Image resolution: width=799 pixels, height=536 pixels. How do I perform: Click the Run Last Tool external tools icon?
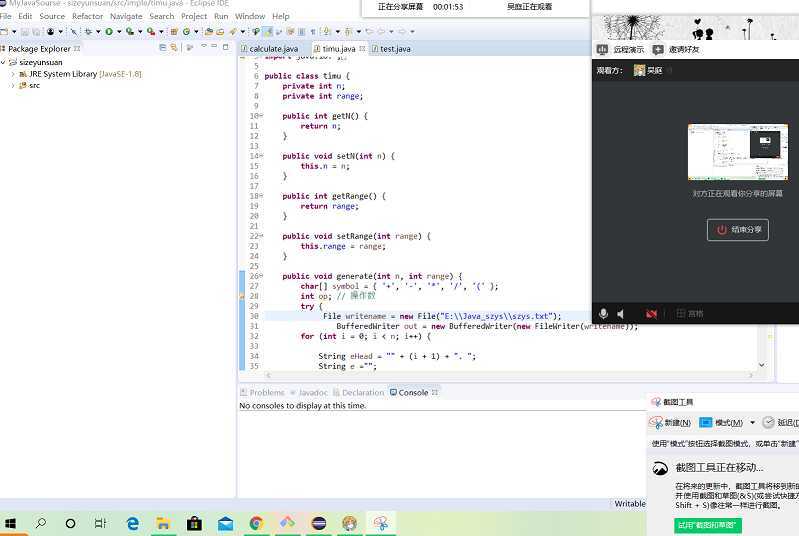coord(150,32)
